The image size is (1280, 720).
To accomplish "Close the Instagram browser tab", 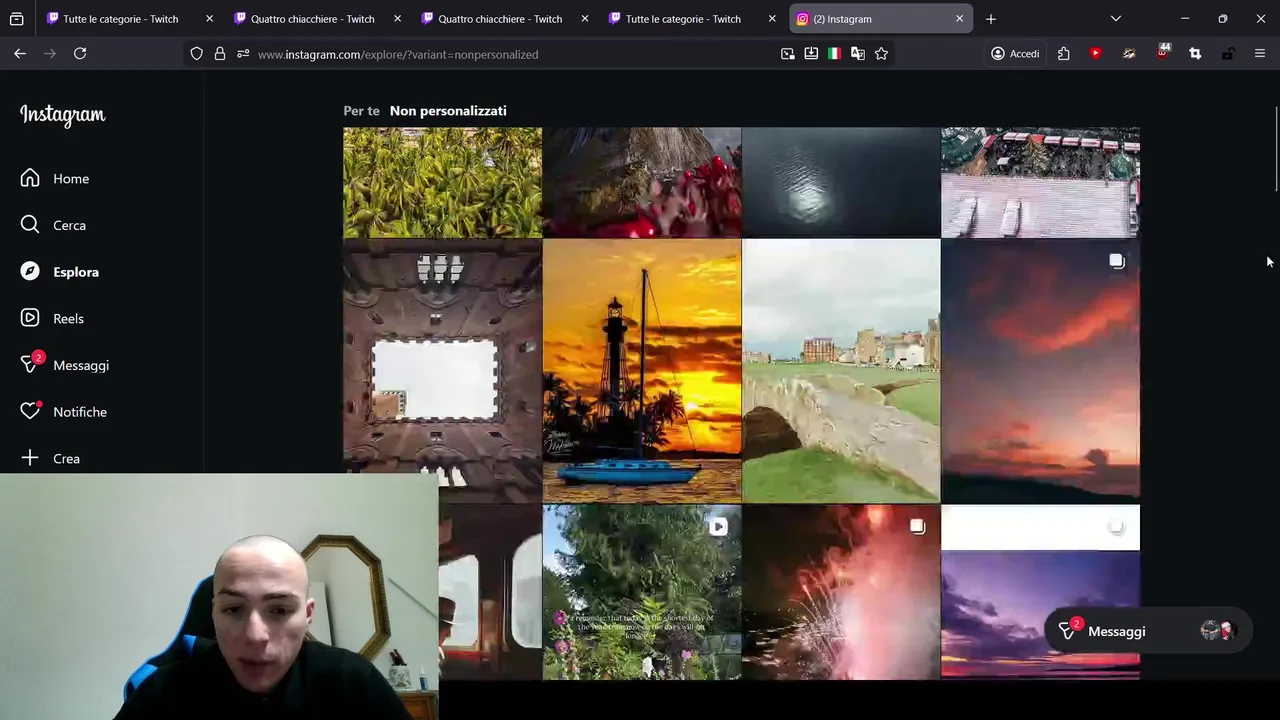I will pos(959,19).
